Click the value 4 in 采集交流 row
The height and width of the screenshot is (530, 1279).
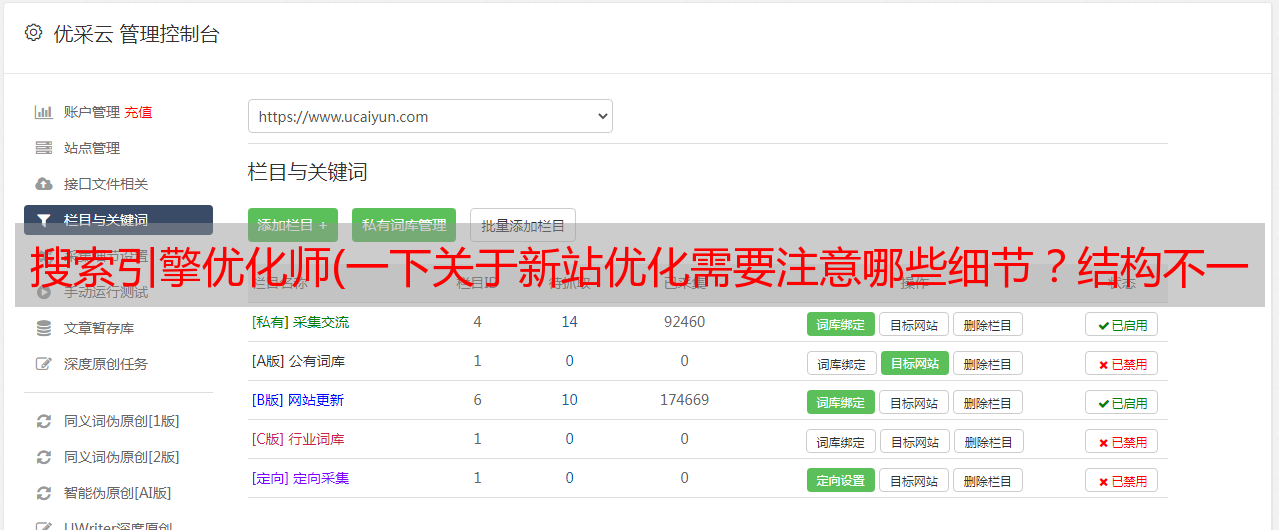click(478, 322)
